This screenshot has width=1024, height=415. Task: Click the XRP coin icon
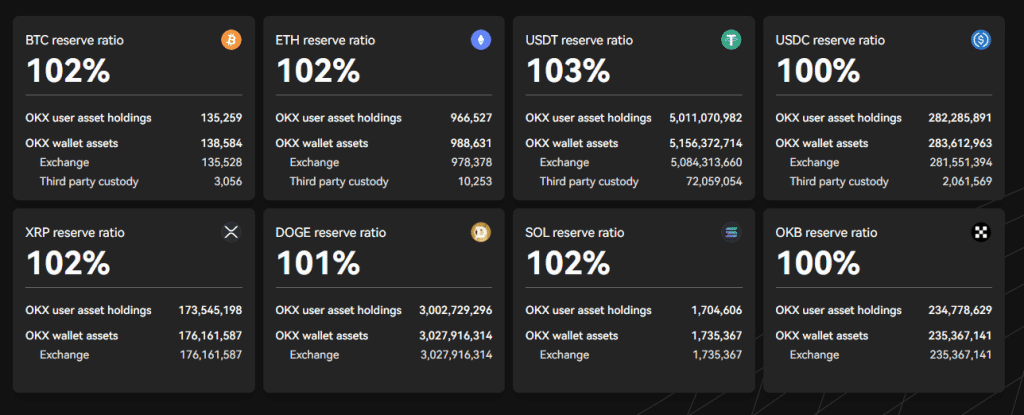coord(231,233)
